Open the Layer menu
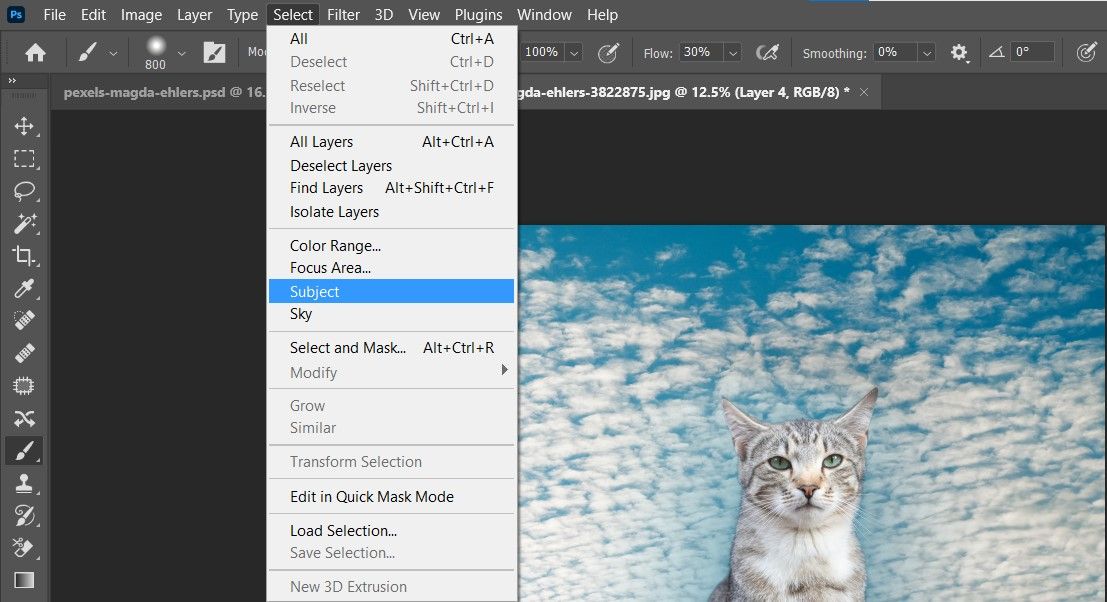 [194, 15]
